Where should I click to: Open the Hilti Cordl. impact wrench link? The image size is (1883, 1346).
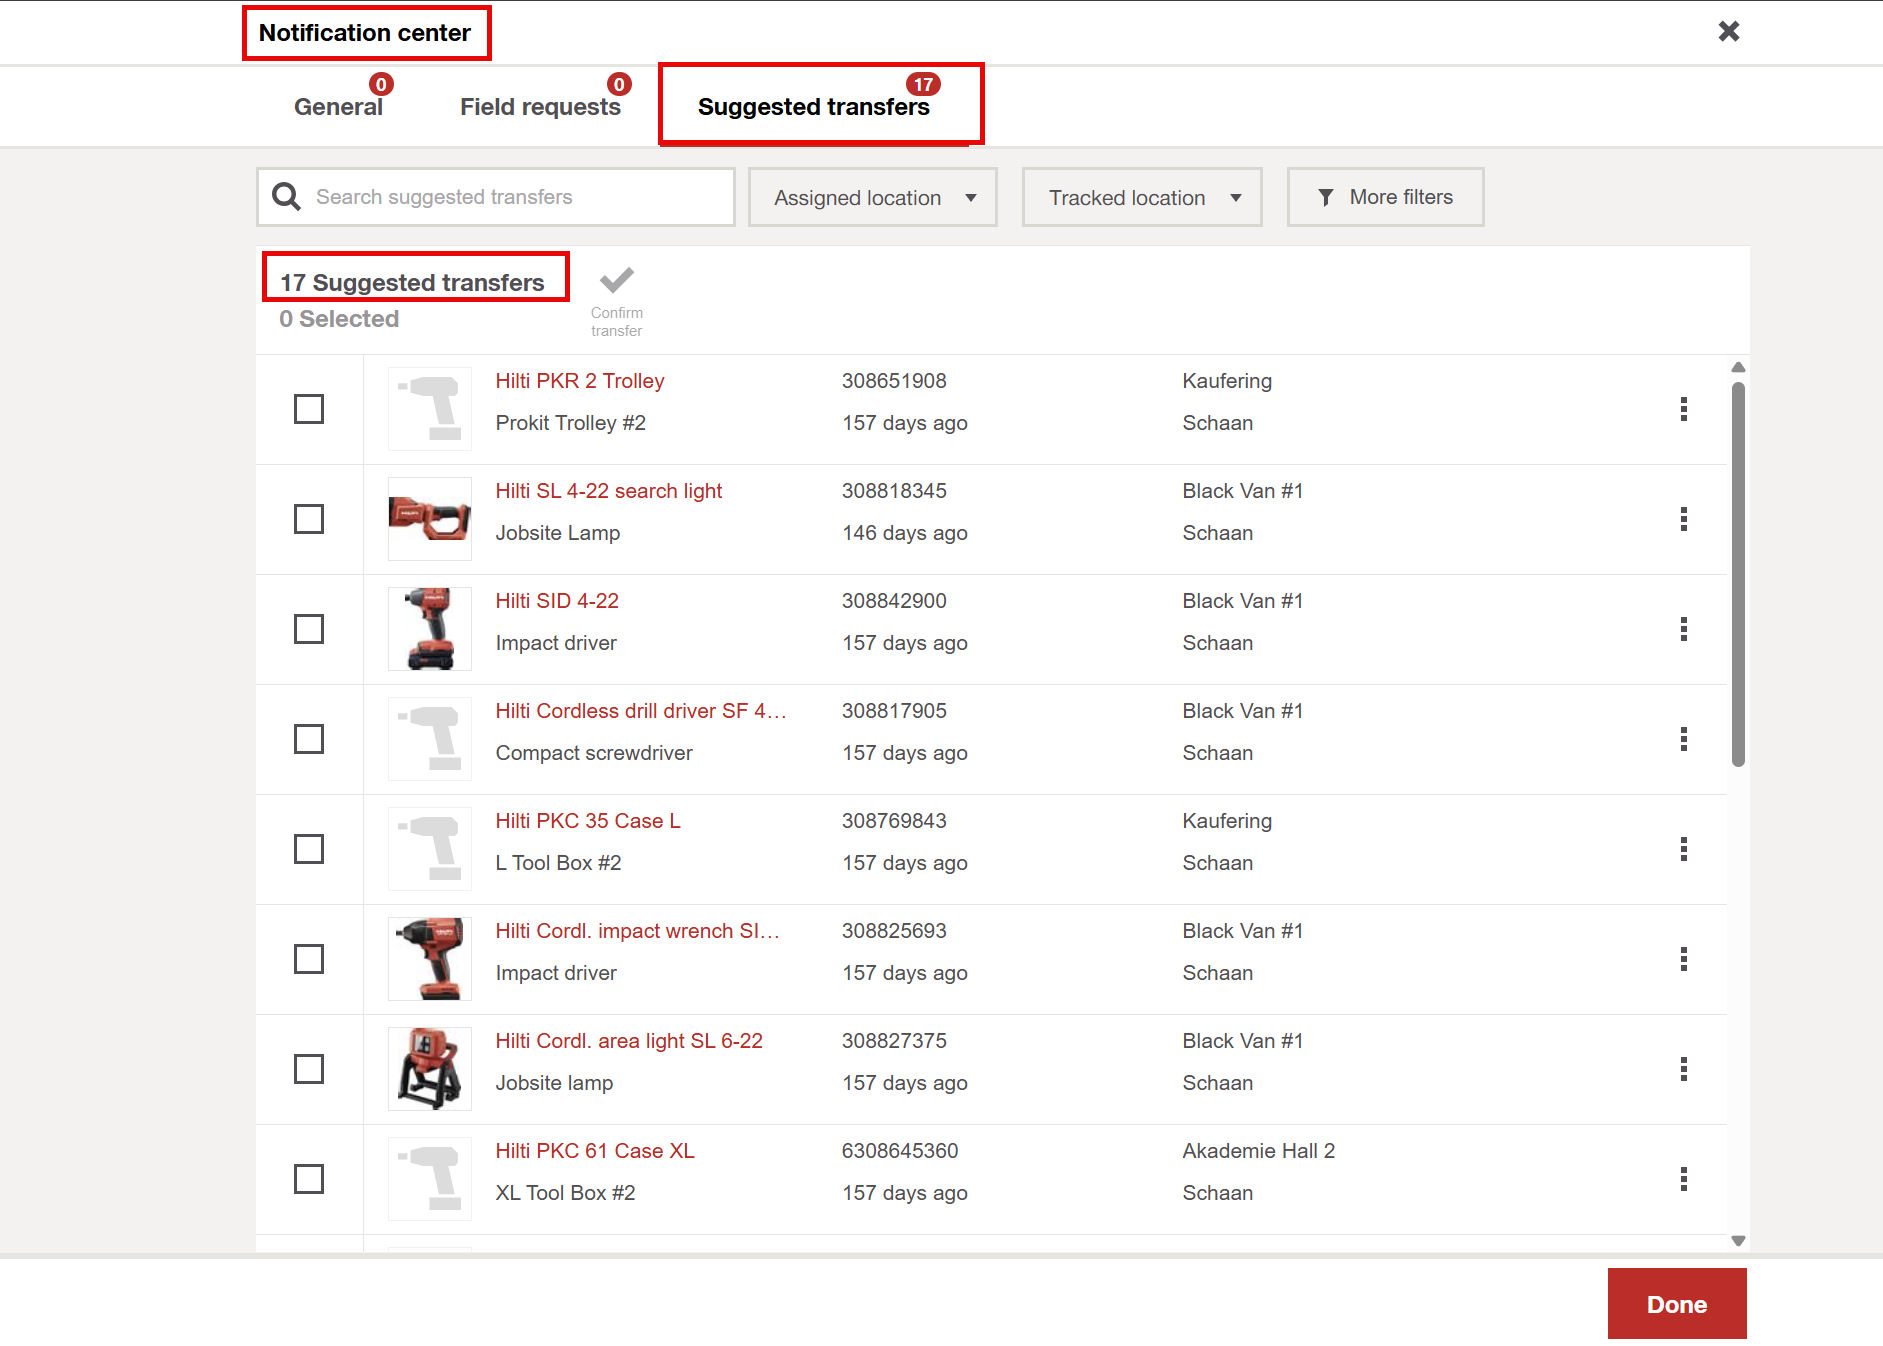637,931
